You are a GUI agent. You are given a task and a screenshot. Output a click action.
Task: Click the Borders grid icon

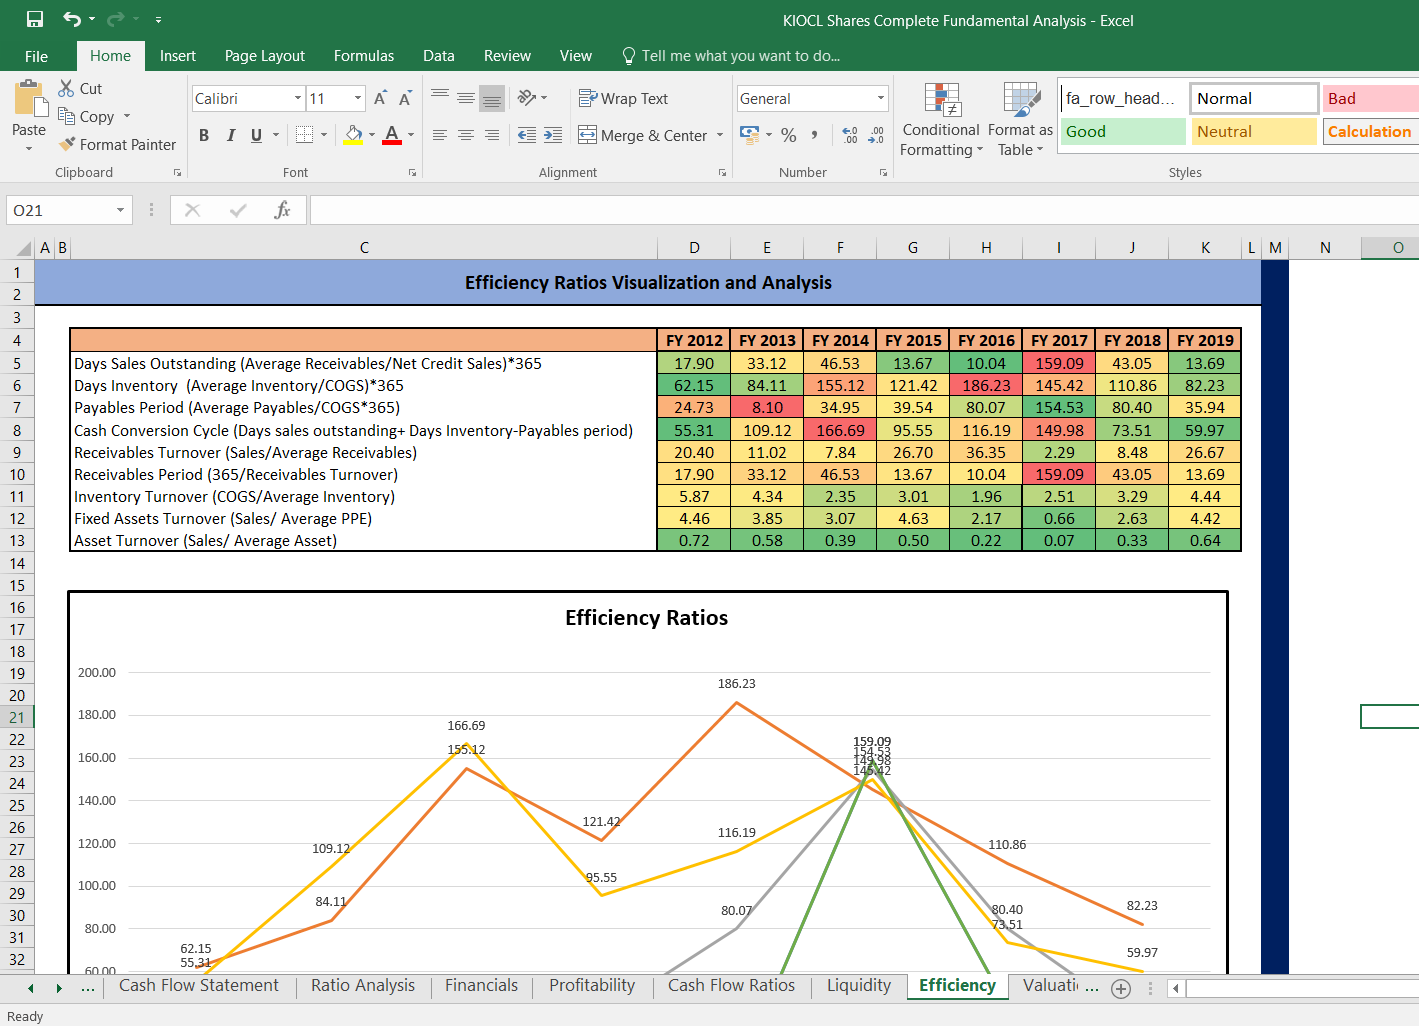pyautogui.click(x=305, y=135)
